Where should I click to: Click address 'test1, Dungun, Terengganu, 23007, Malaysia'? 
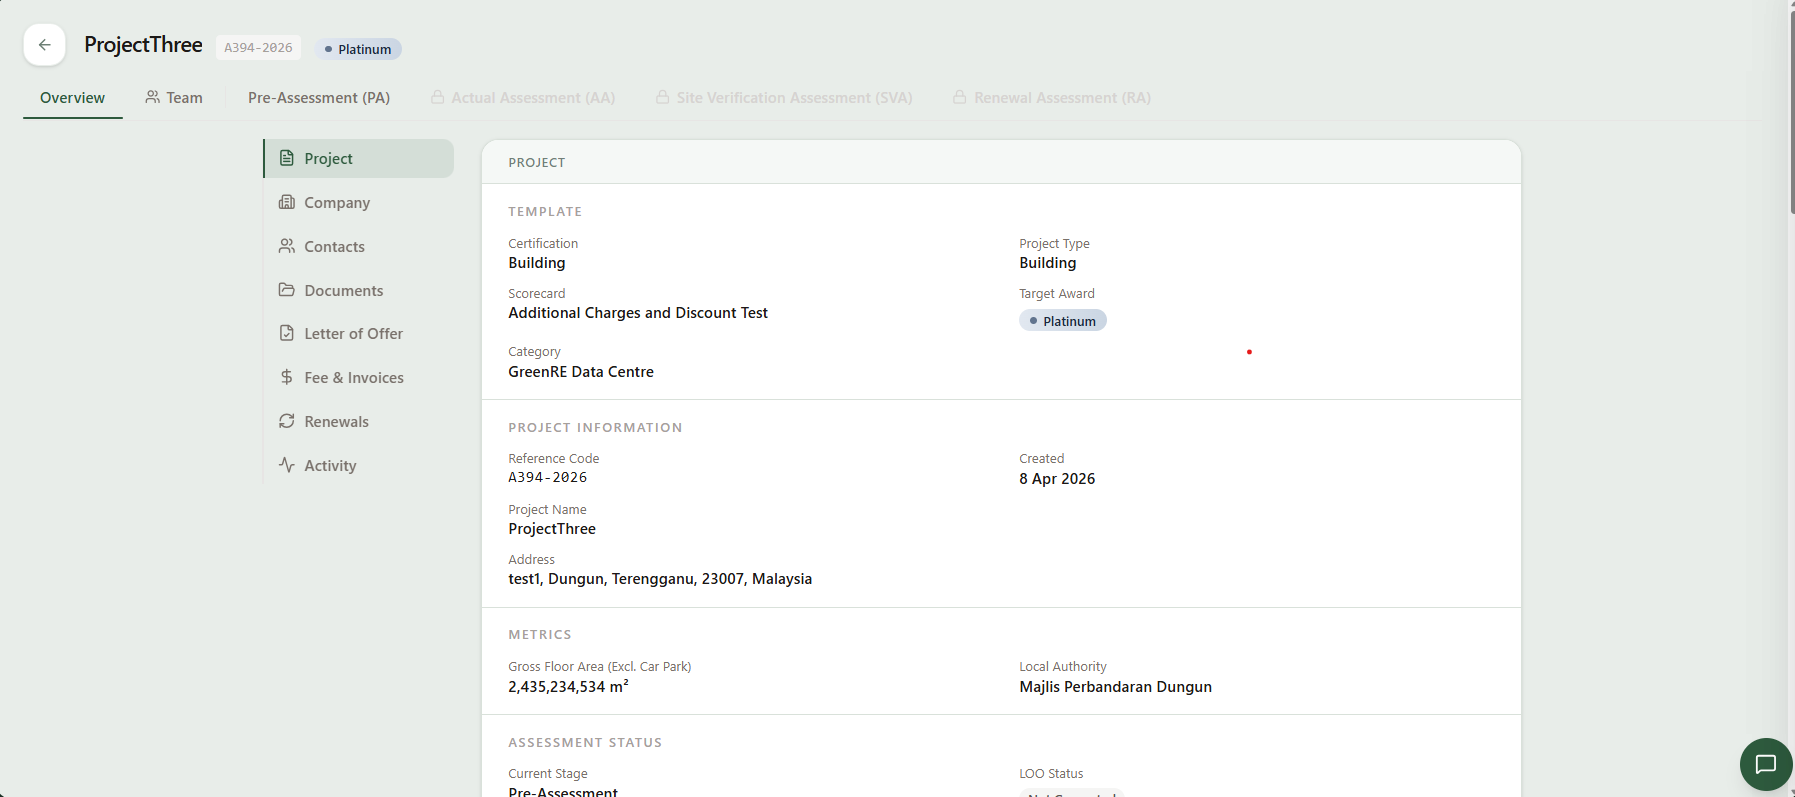(660, 579)
